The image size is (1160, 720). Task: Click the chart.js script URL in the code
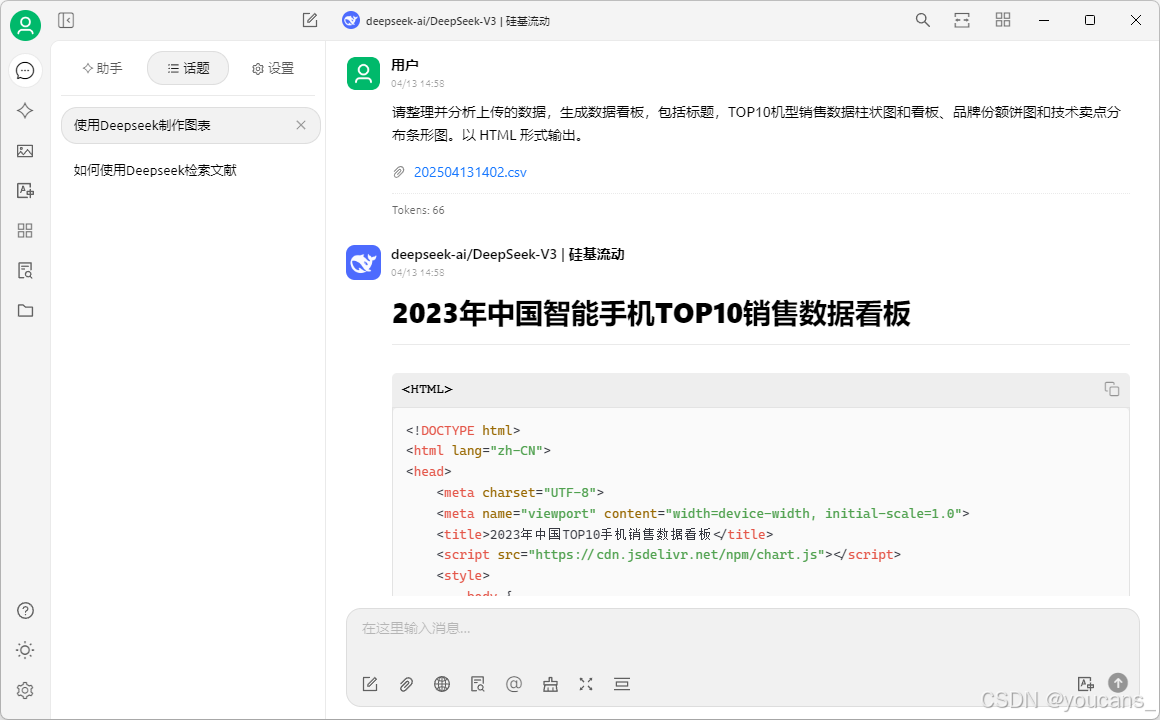pyautogui.click(x=676, y=555)
